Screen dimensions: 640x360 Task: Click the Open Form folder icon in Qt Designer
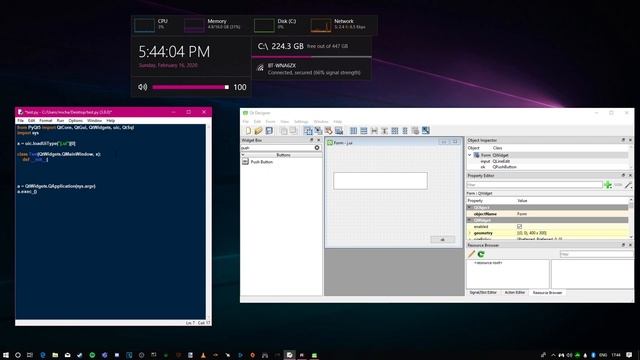point(258,131)
